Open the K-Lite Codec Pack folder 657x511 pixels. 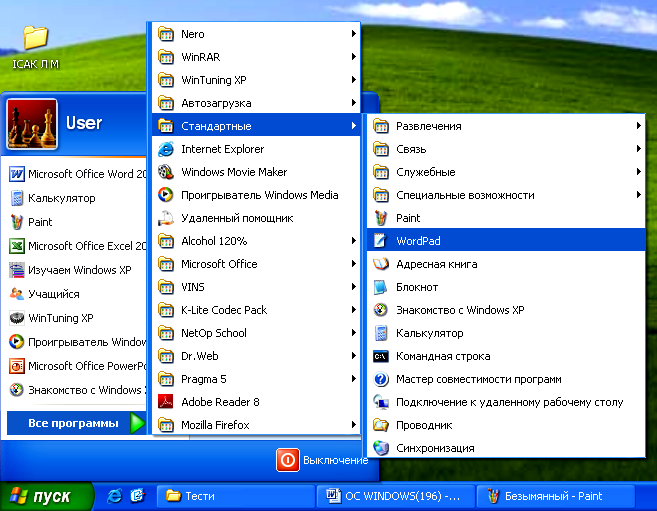coord(256,310)
